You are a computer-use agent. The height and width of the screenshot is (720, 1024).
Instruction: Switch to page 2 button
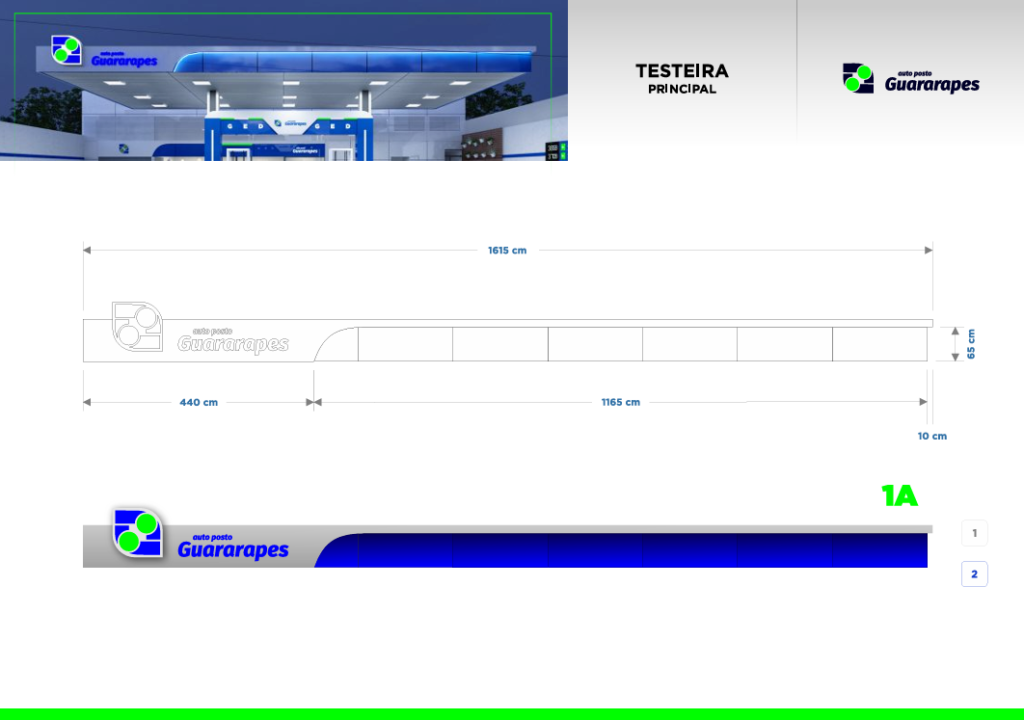point(974,574)
